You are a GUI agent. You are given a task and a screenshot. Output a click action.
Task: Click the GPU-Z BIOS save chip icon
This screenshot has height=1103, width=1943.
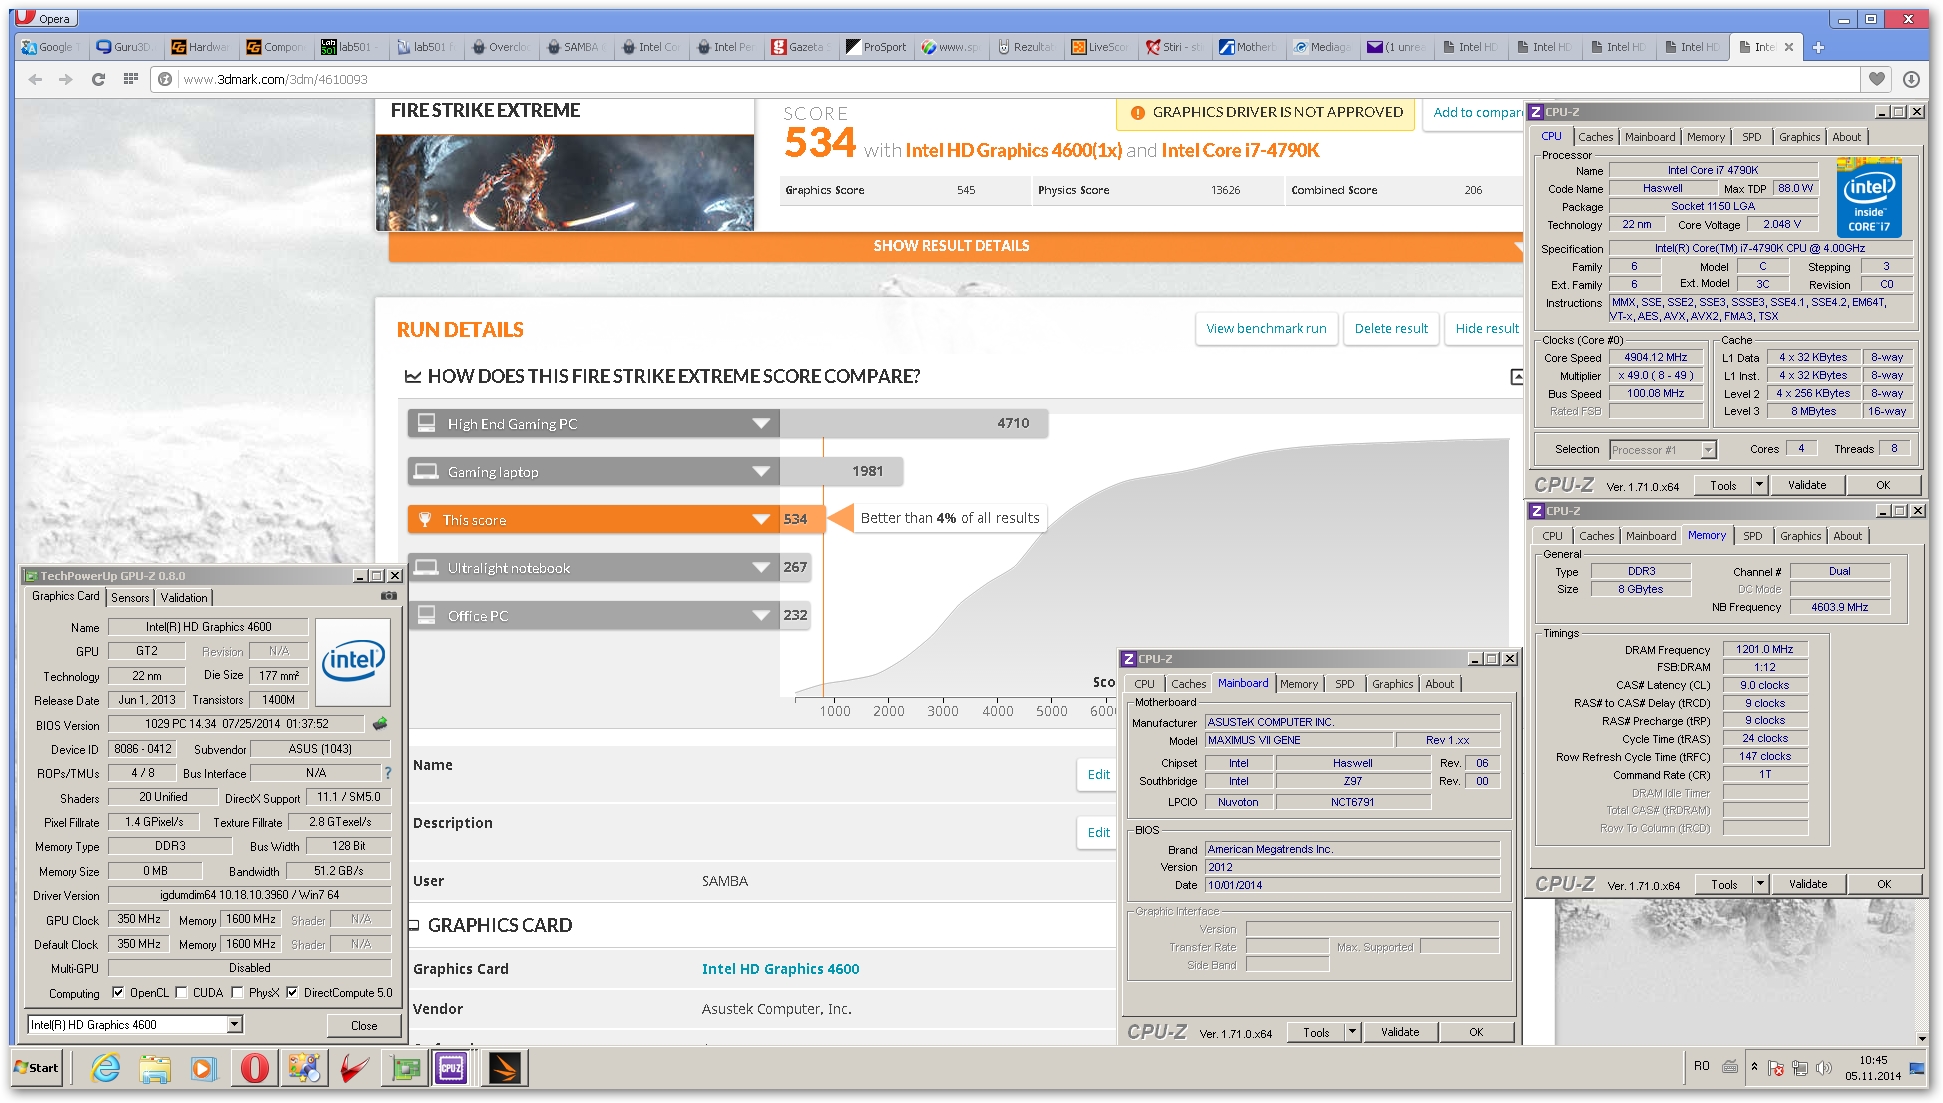coord(380,723)
